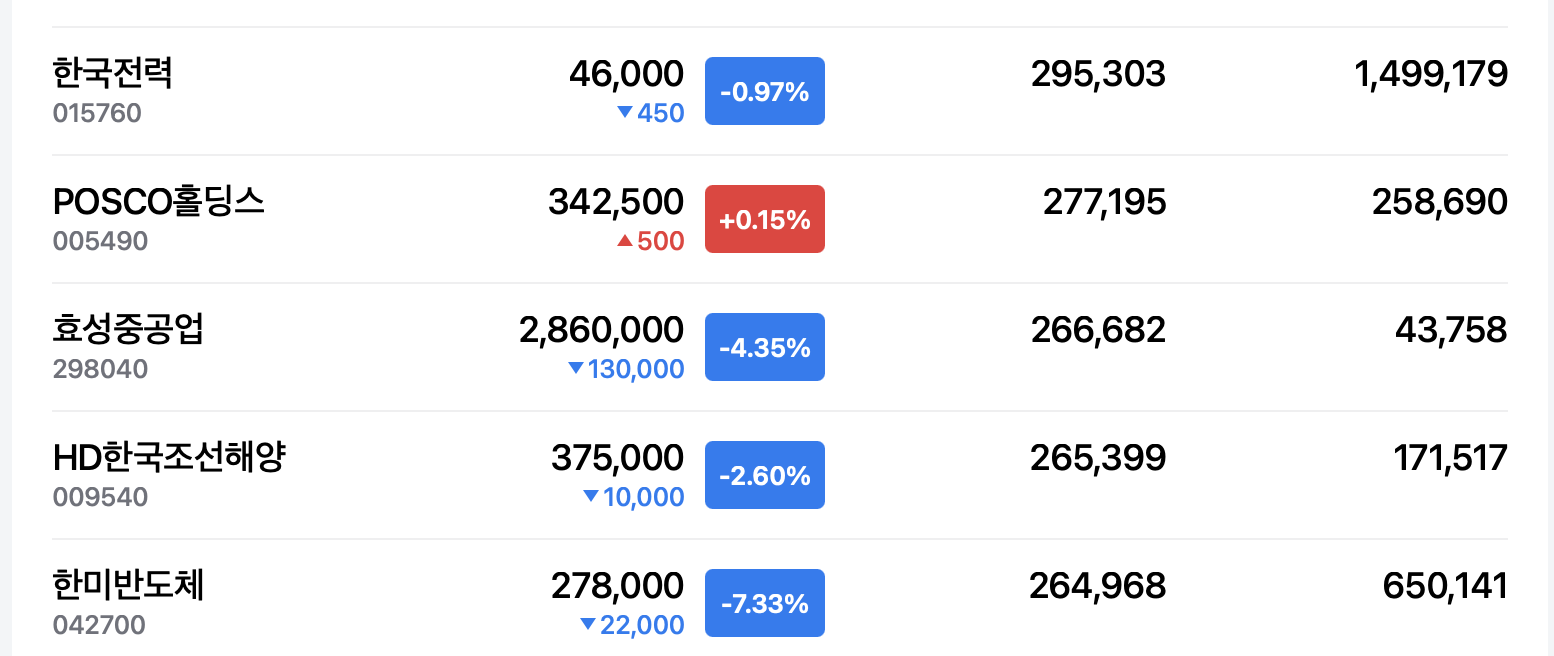Select the 한미반도체 stock name

click(128, 585)
